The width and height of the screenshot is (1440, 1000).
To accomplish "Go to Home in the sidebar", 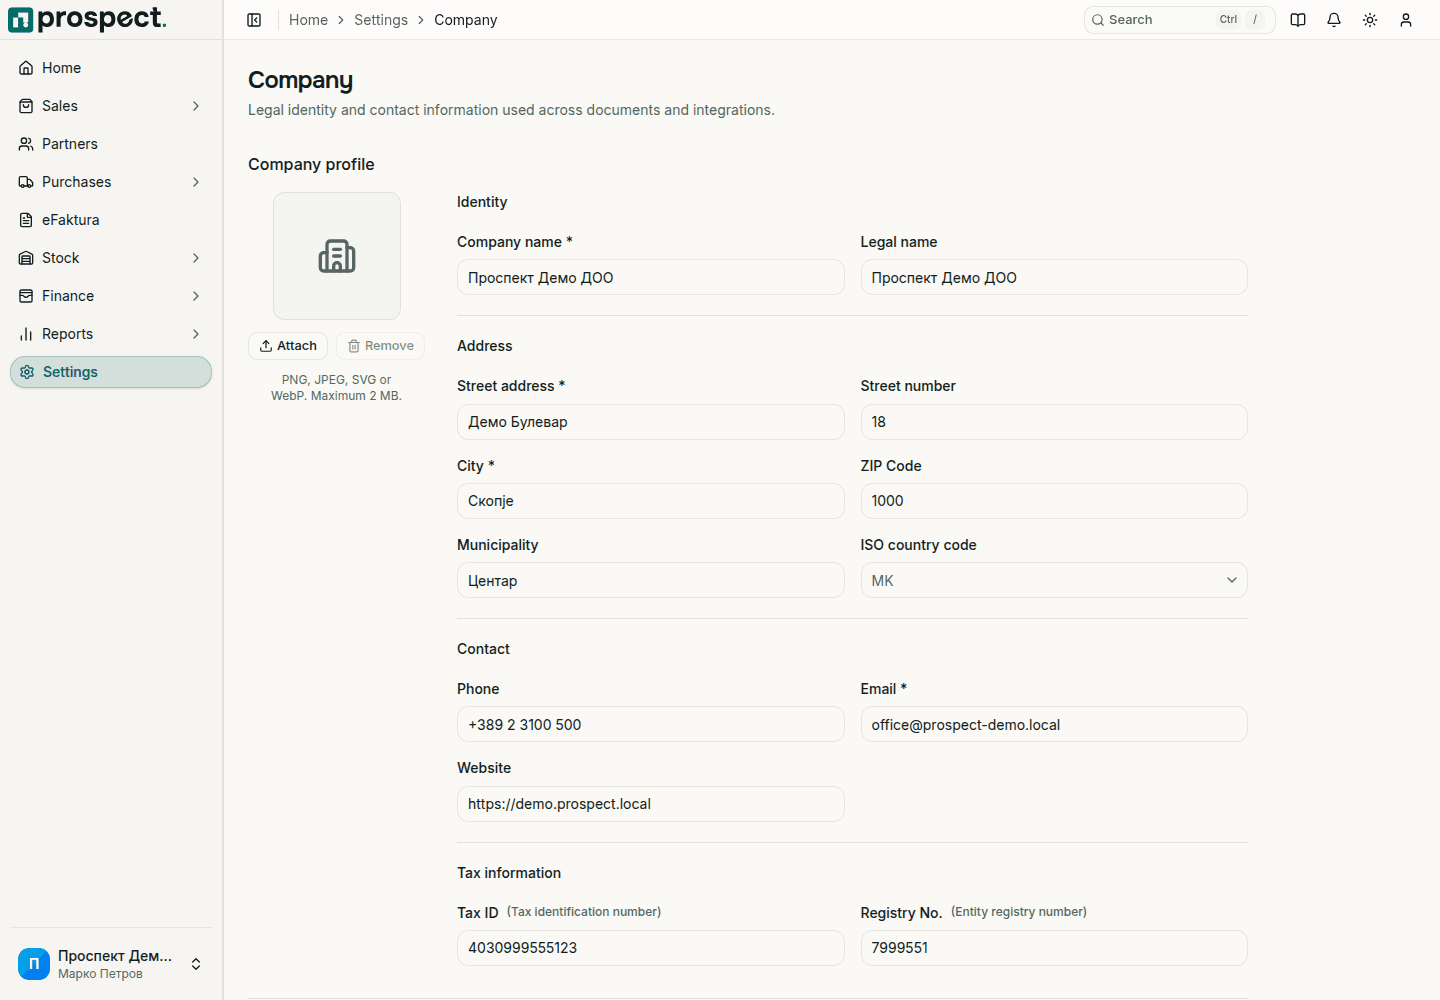I will click(x=111, y=68).
